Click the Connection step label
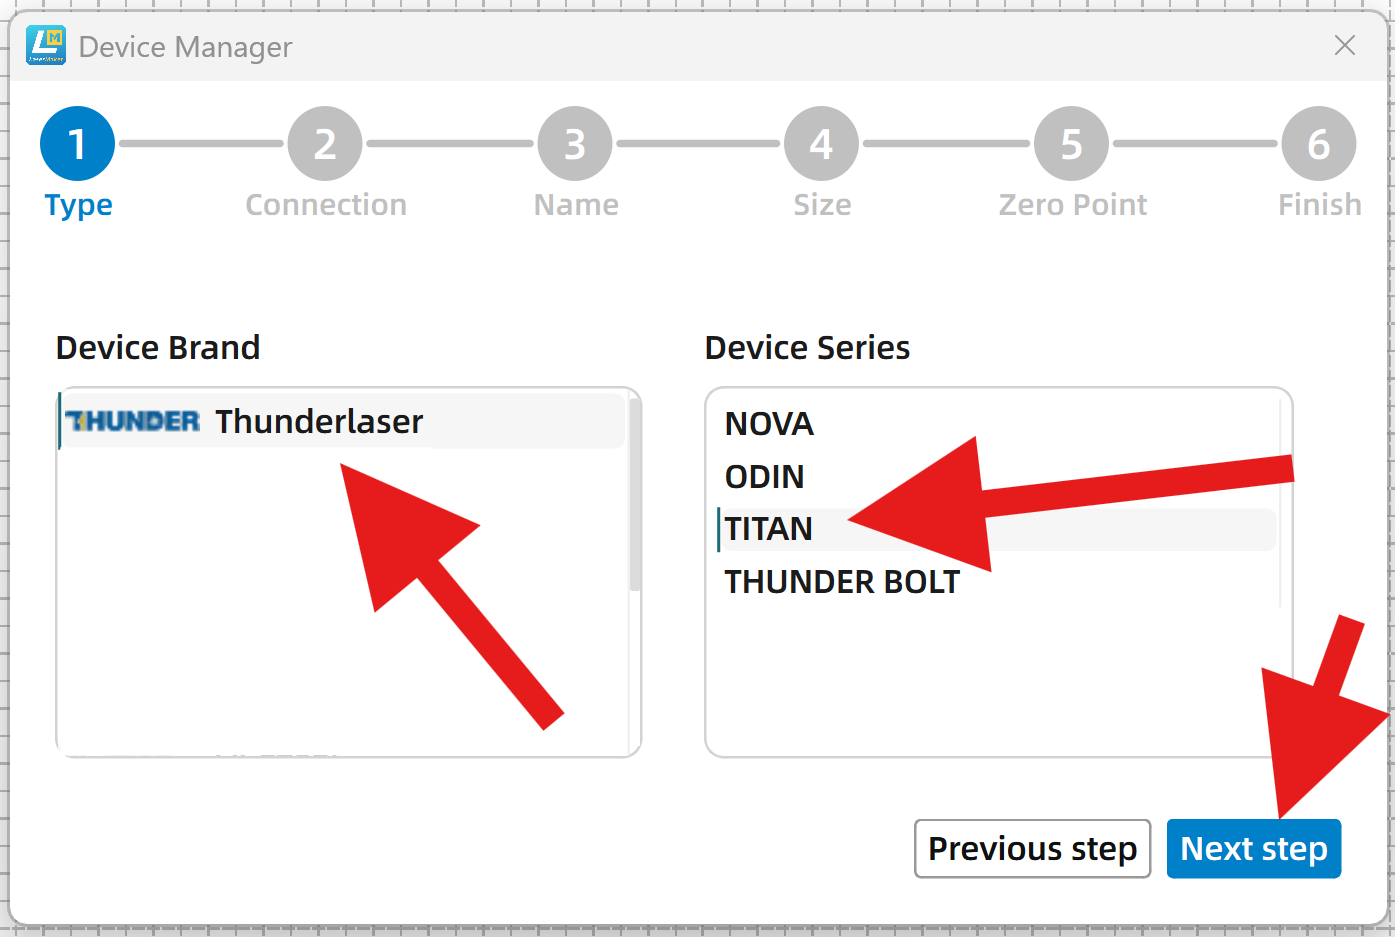Screen dimensions: 1395x937 326,205
